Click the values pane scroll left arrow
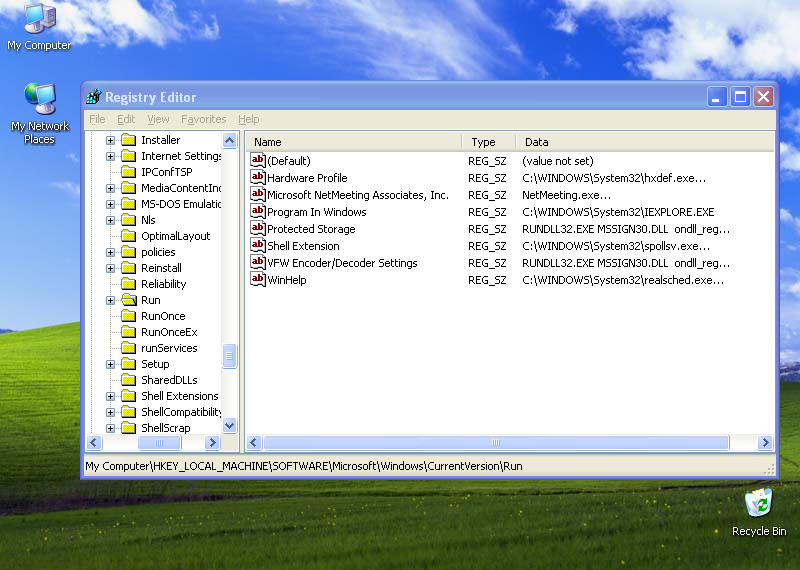 click(255, 442)
